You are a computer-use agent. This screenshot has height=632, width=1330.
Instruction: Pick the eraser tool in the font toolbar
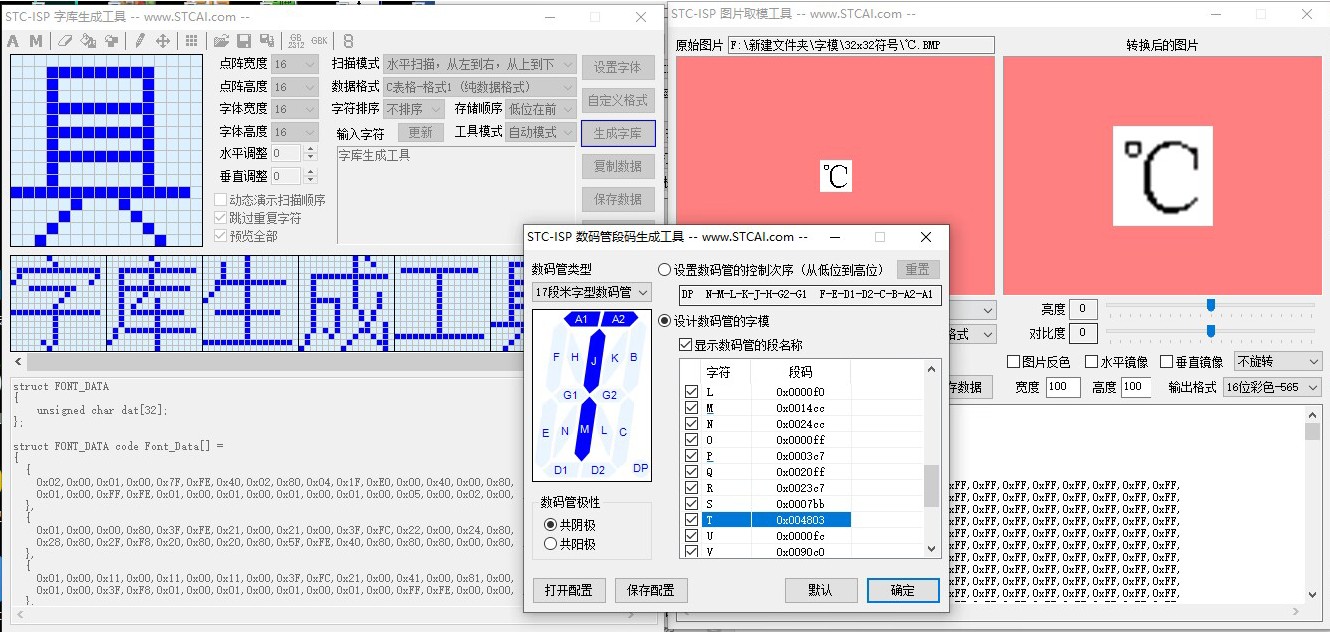tap(65, 41)
